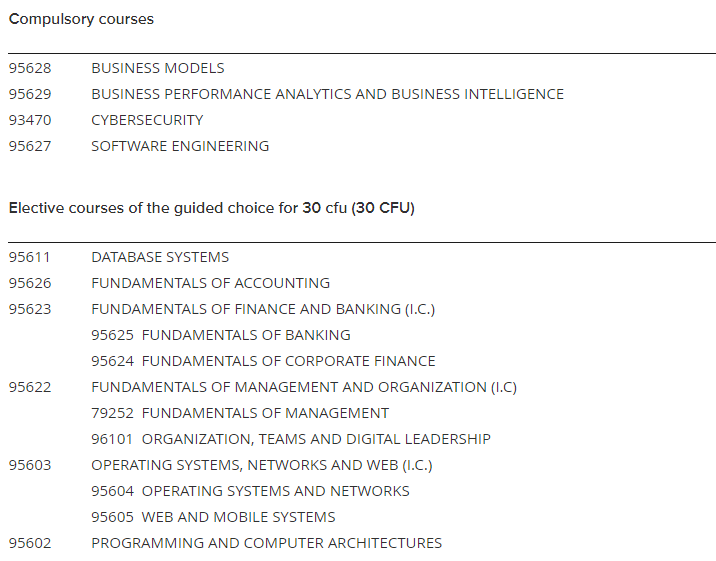Image resolution: width=716 pixels, height=561 pixels.
Task: Open Fundamentals of Finance and Banking (I.C.)
Action: [263, 309]
